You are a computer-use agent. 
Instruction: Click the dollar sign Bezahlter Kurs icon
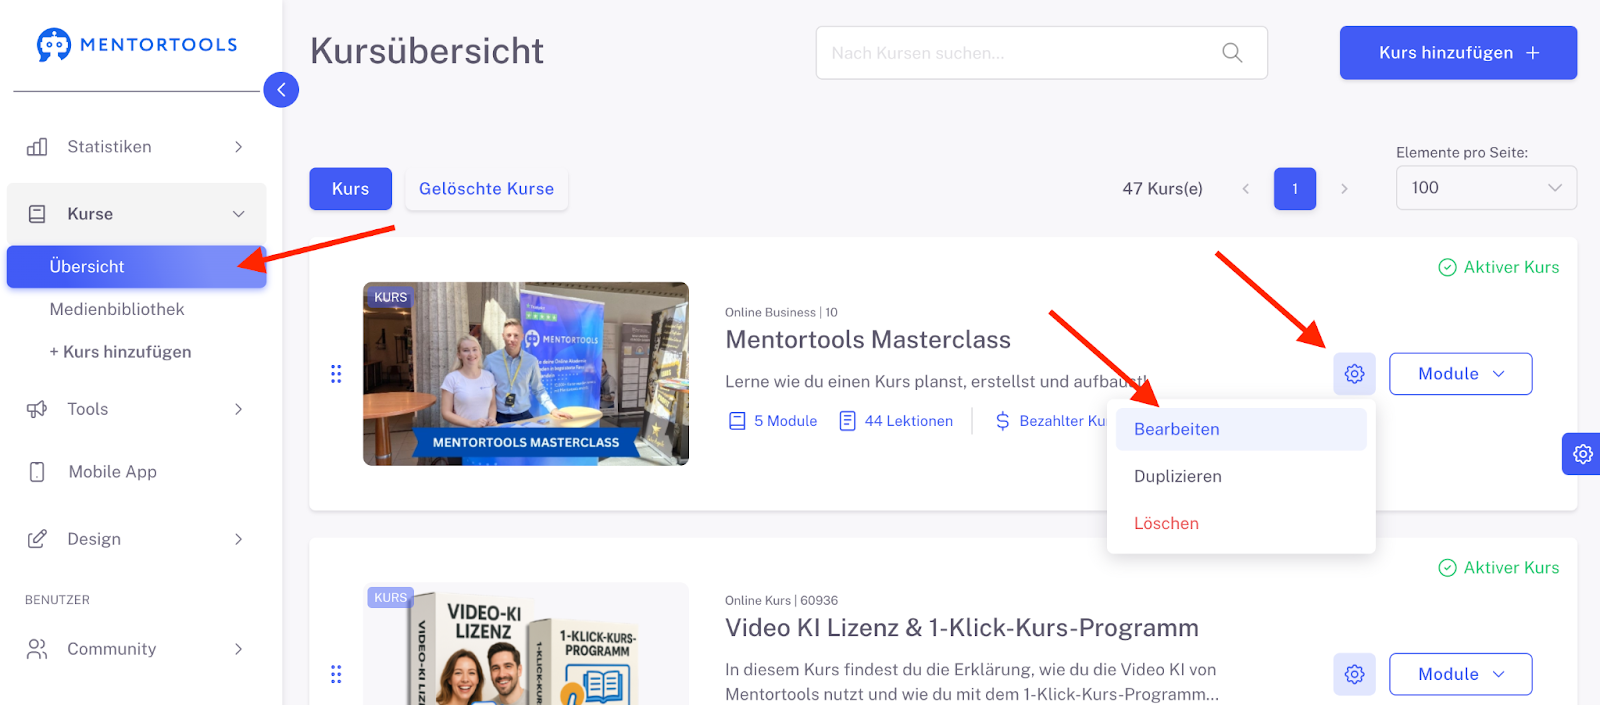[1002, 421]
